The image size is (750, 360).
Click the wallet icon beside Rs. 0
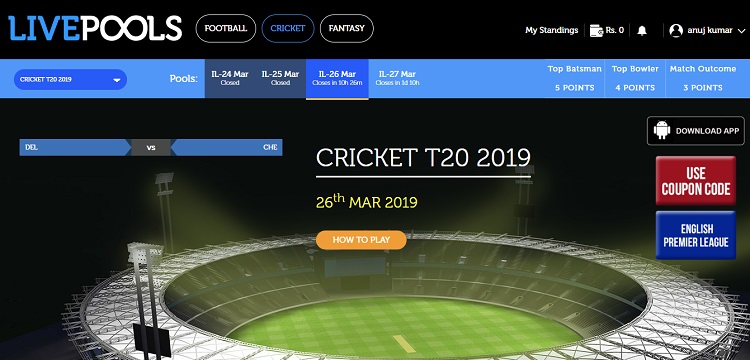[x=596, y=31]
